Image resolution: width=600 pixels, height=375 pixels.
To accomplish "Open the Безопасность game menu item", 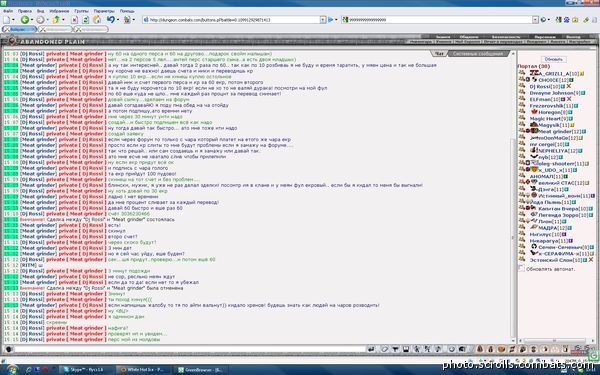I will point(506,37).
